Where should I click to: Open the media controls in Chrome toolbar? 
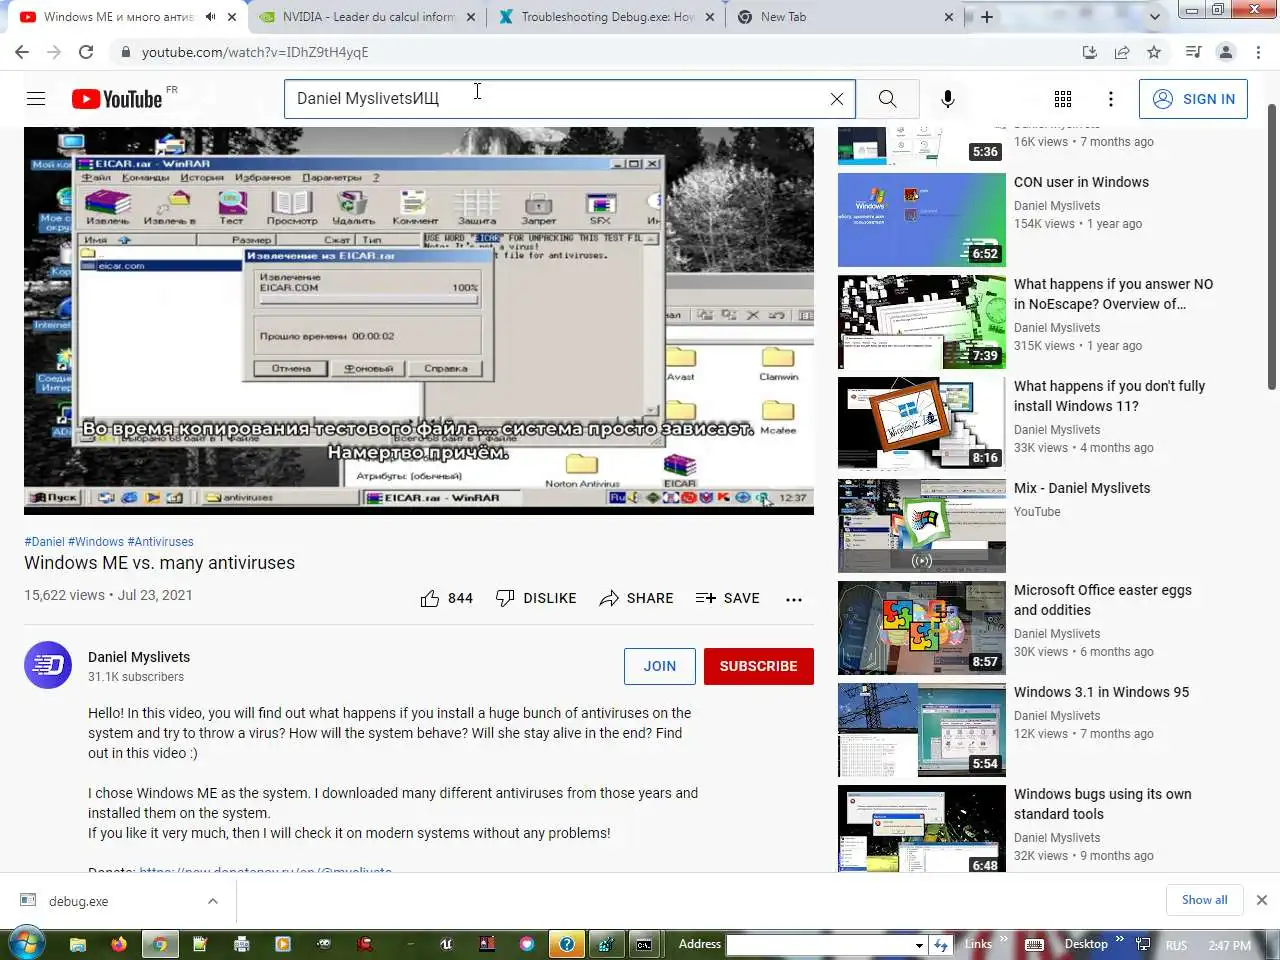tap(1193, 52)
